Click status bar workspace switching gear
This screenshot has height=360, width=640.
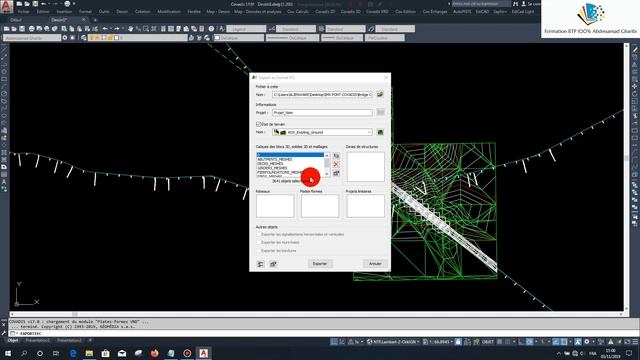[587, 342]
